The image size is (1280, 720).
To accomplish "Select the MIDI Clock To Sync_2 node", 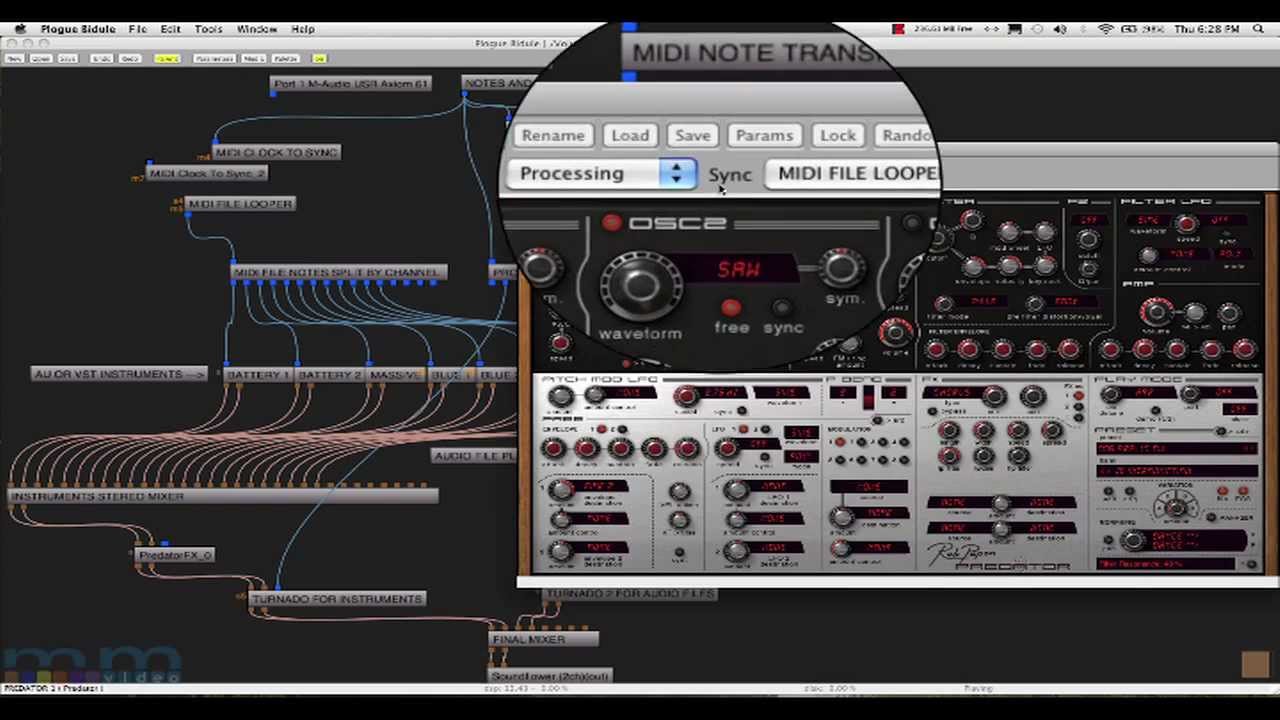I will coord(207,173).
